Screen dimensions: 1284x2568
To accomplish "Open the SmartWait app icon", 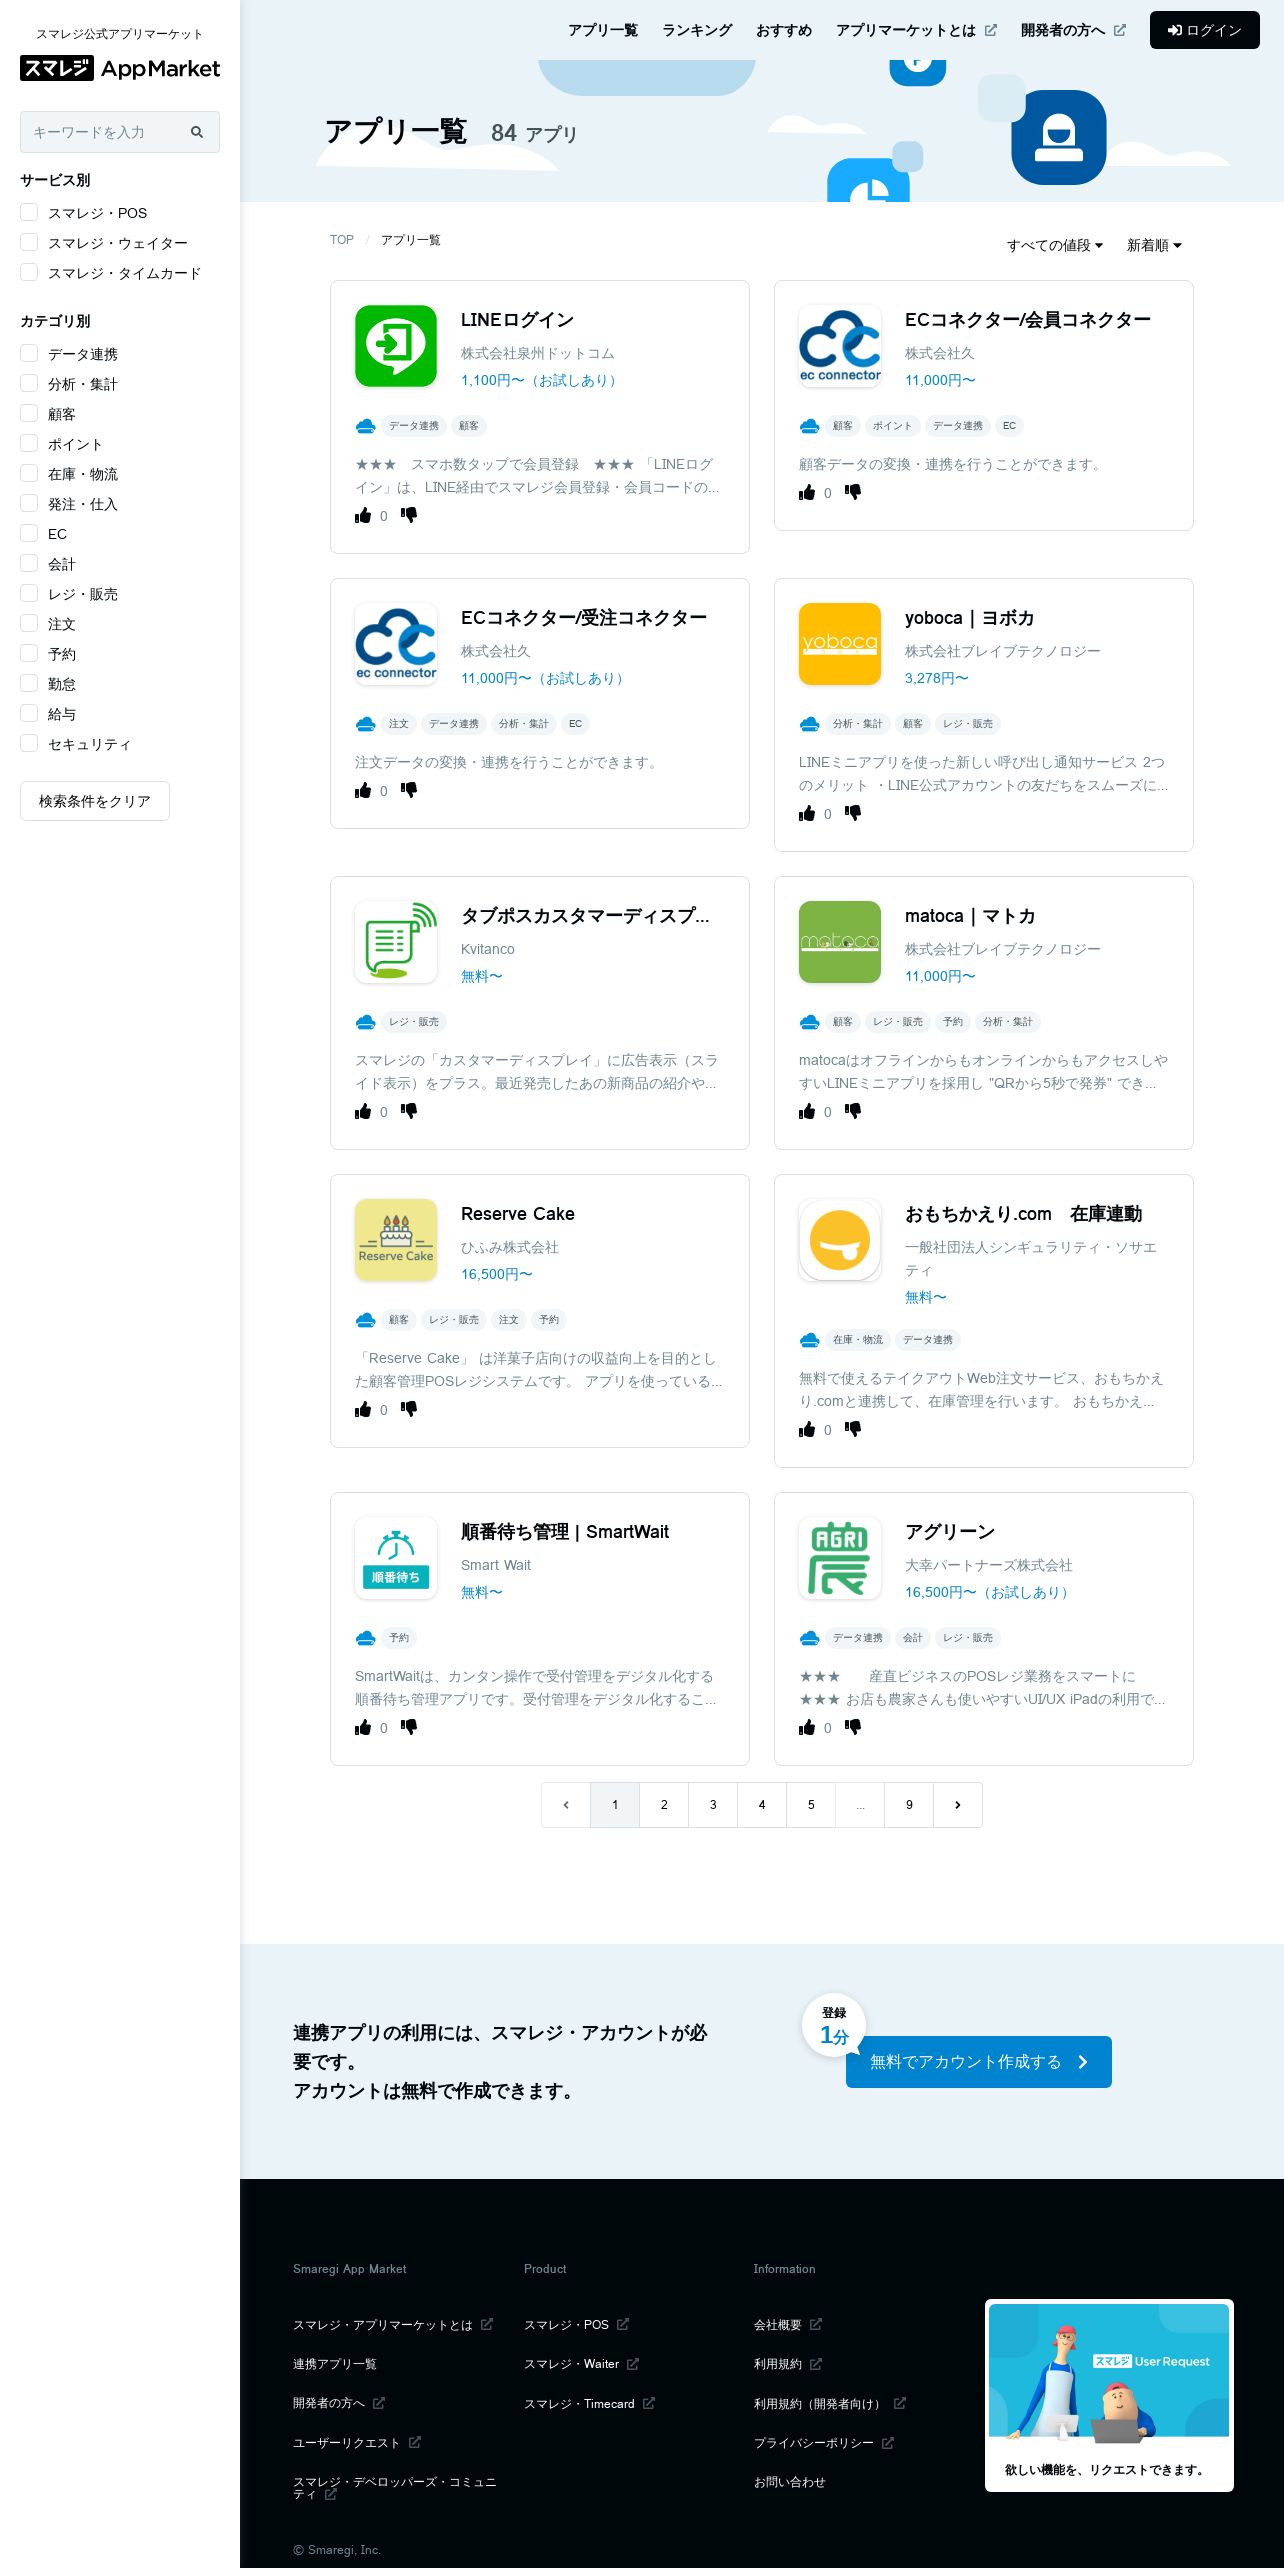I will [x=396, y=1558].
